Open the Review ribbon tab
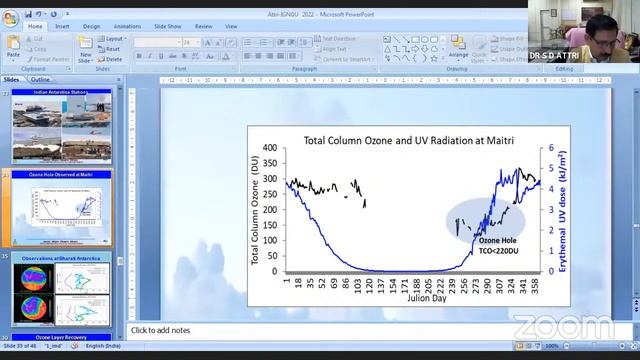 (204, 27)
